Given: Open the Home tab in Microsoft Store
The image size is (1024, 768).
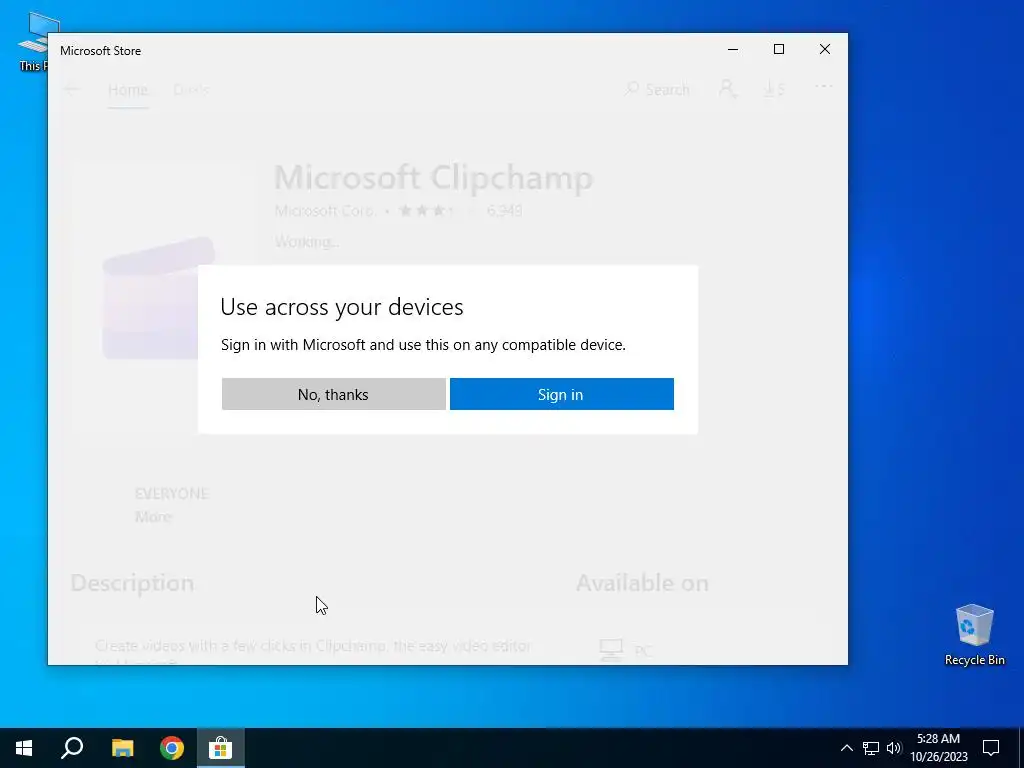Looking at the screenshot, I should [x=128, y=89].
